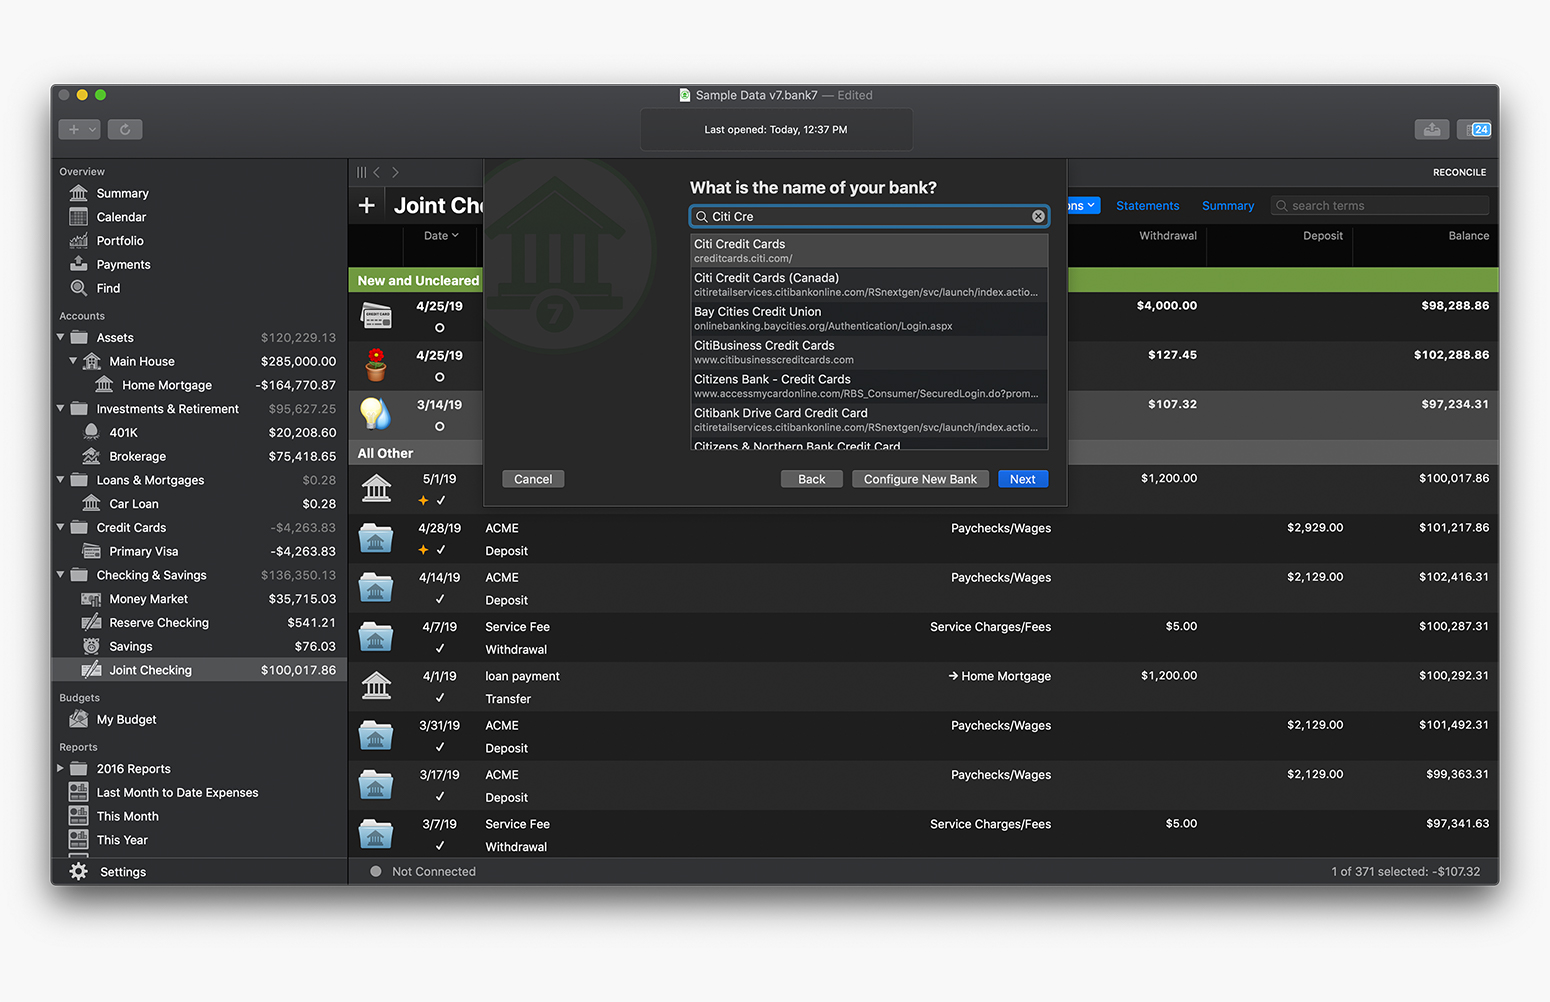Choose Citi Credit Cards (Canada) result
The image size is (1550, 1002).
point(869,285)
